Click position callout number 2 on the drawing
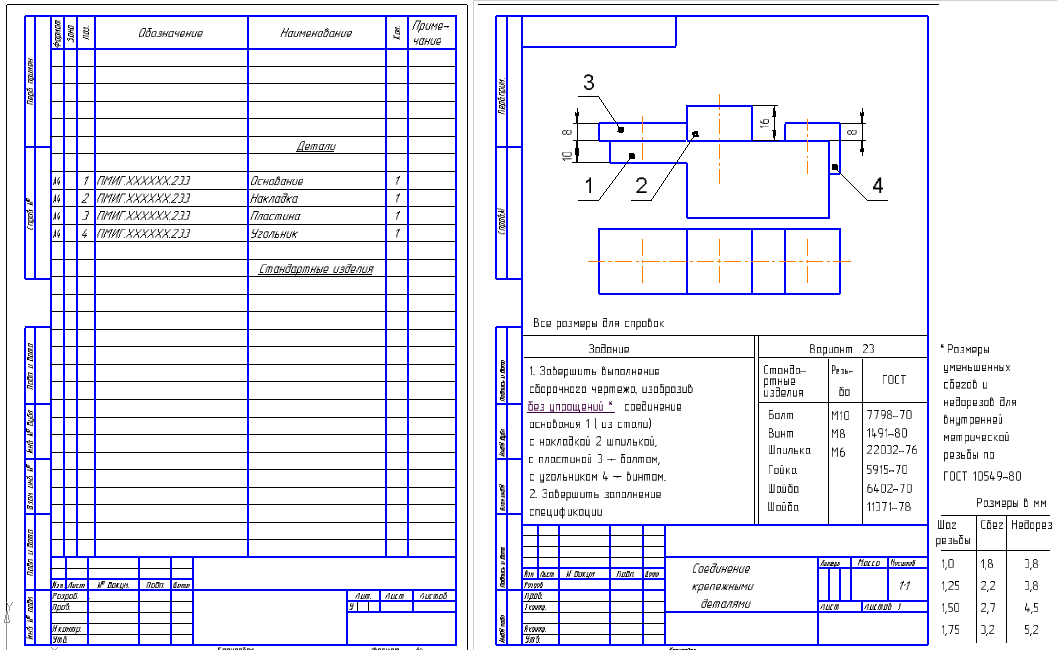Screen dimensions: 1057x650 point(641,185)
